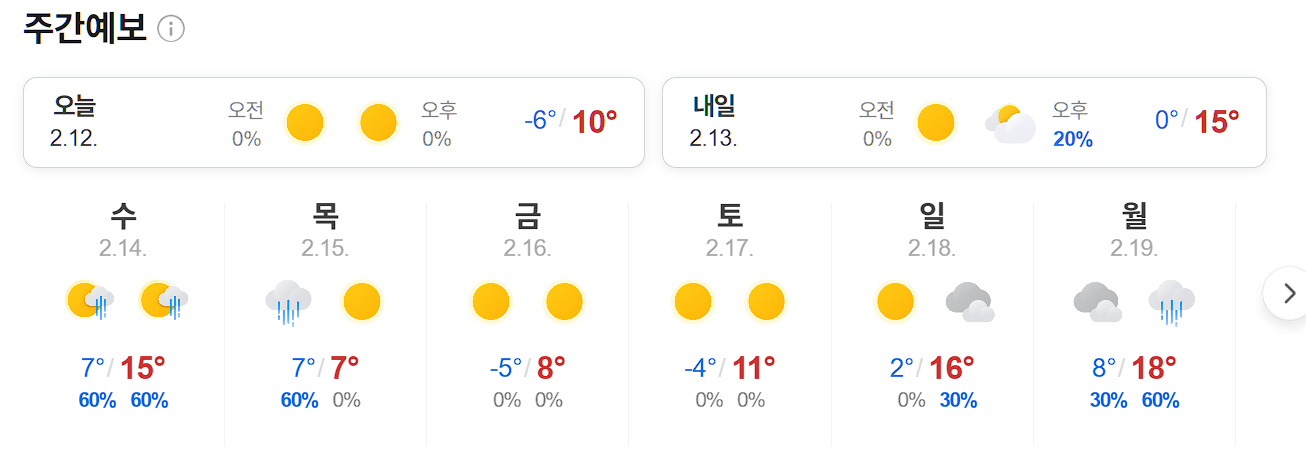Click Sunday 2.18 afternoon cloudy icon
This screenshot has height=465, width=1306.
[969, 301]
